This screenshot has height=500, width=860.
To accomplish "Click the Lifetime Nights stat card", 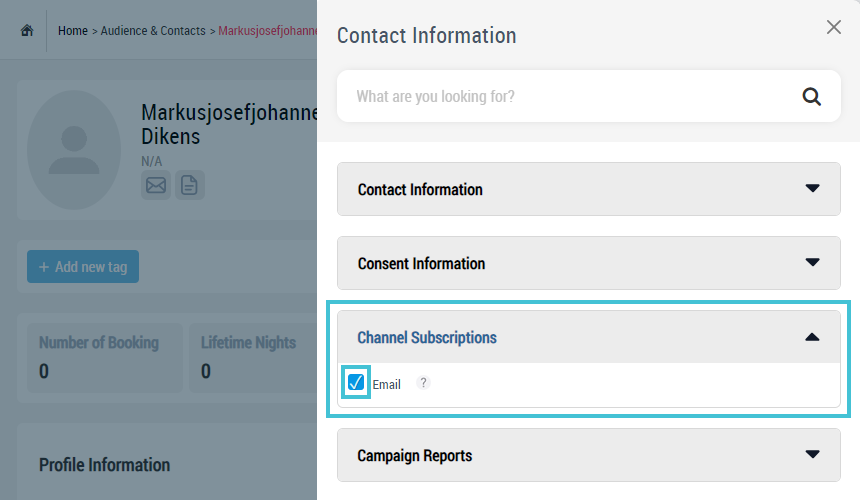I will tap(253, 357).
